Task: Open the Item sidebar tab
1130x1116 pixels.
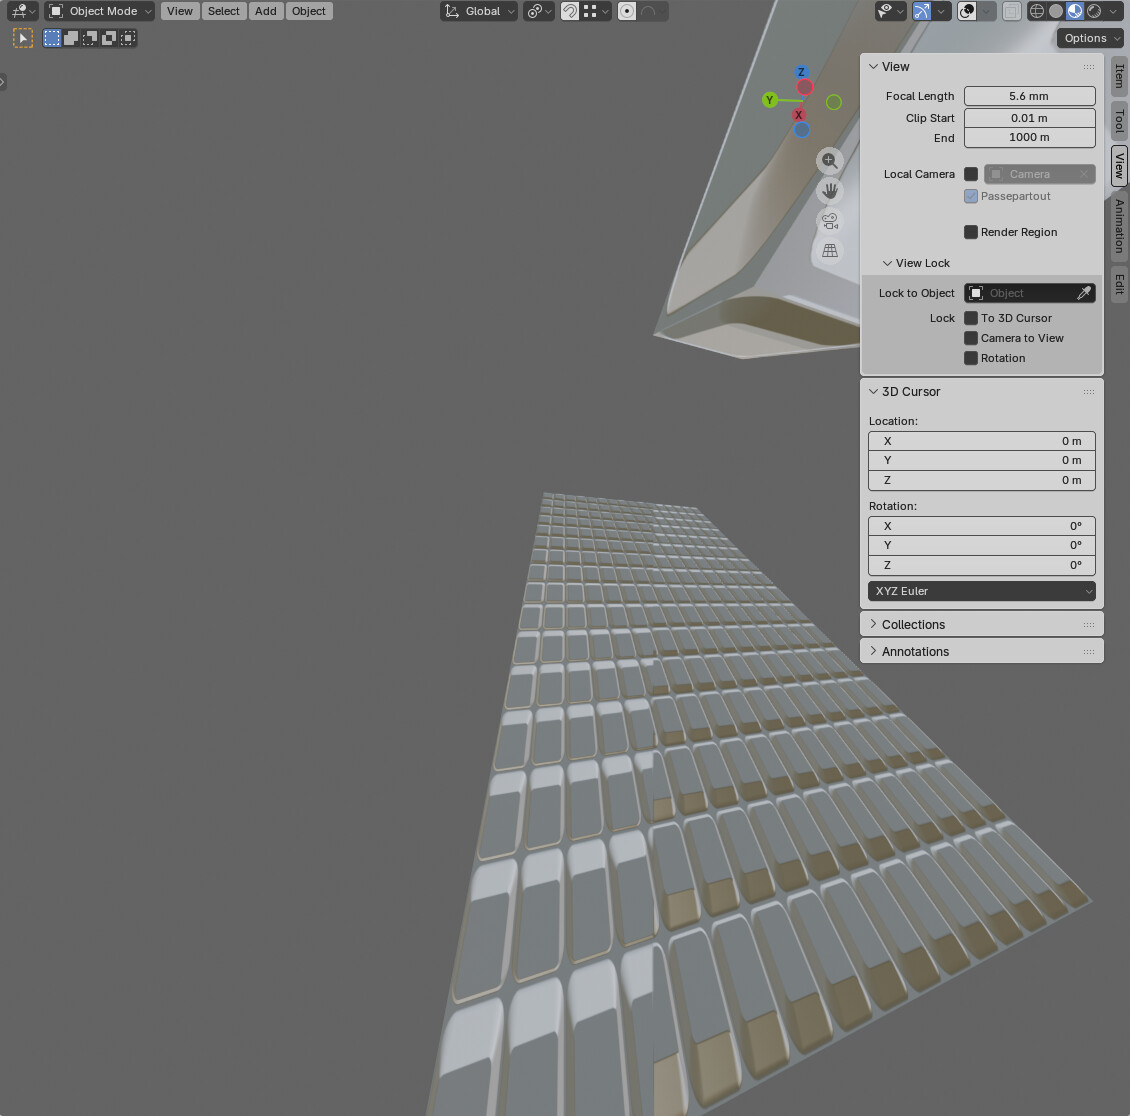Action: click(x=1119, y=76)
